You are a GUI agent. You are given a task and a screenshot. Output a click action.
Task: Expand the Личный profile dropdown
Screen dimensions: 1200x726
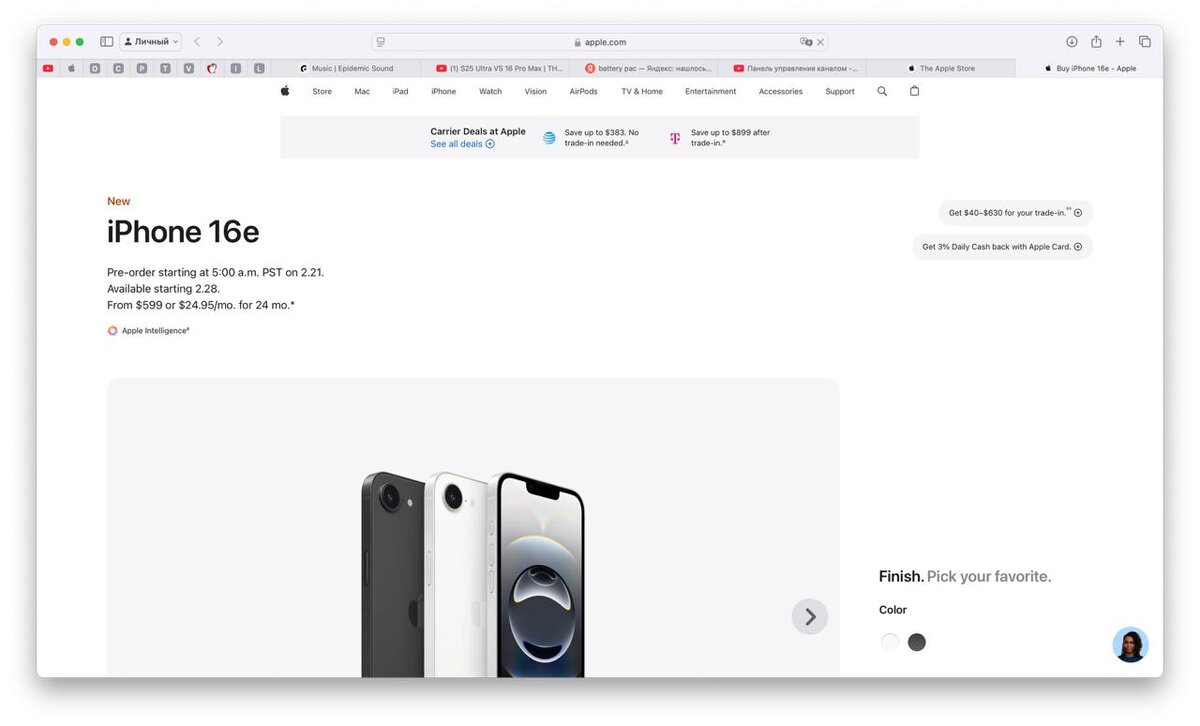[151, 42]
